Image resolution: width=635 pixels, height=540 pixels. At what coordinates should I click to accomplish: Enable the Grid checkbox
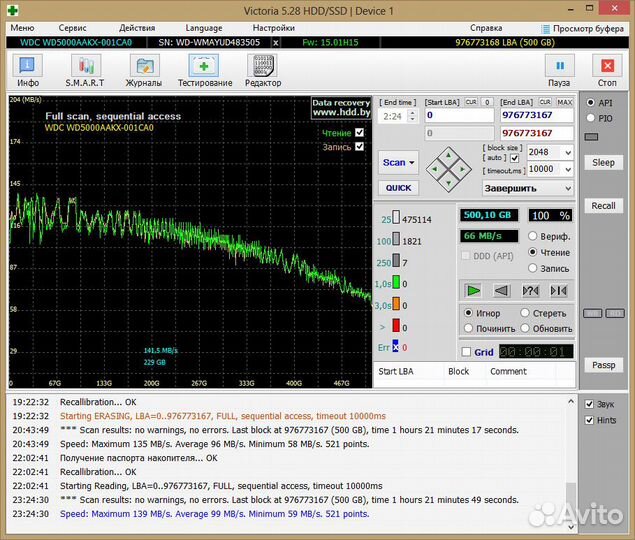[467, 352]
